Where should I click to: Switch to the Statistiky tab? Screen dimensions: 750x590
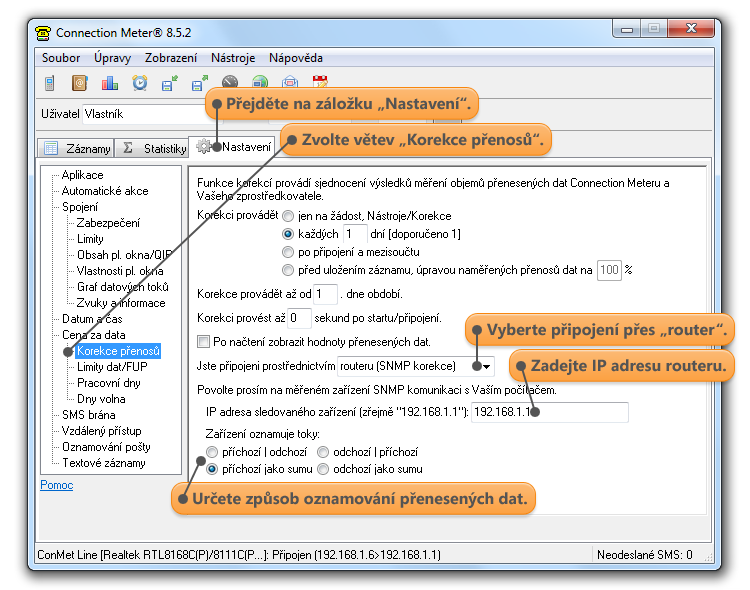click(x=152, y=148)
